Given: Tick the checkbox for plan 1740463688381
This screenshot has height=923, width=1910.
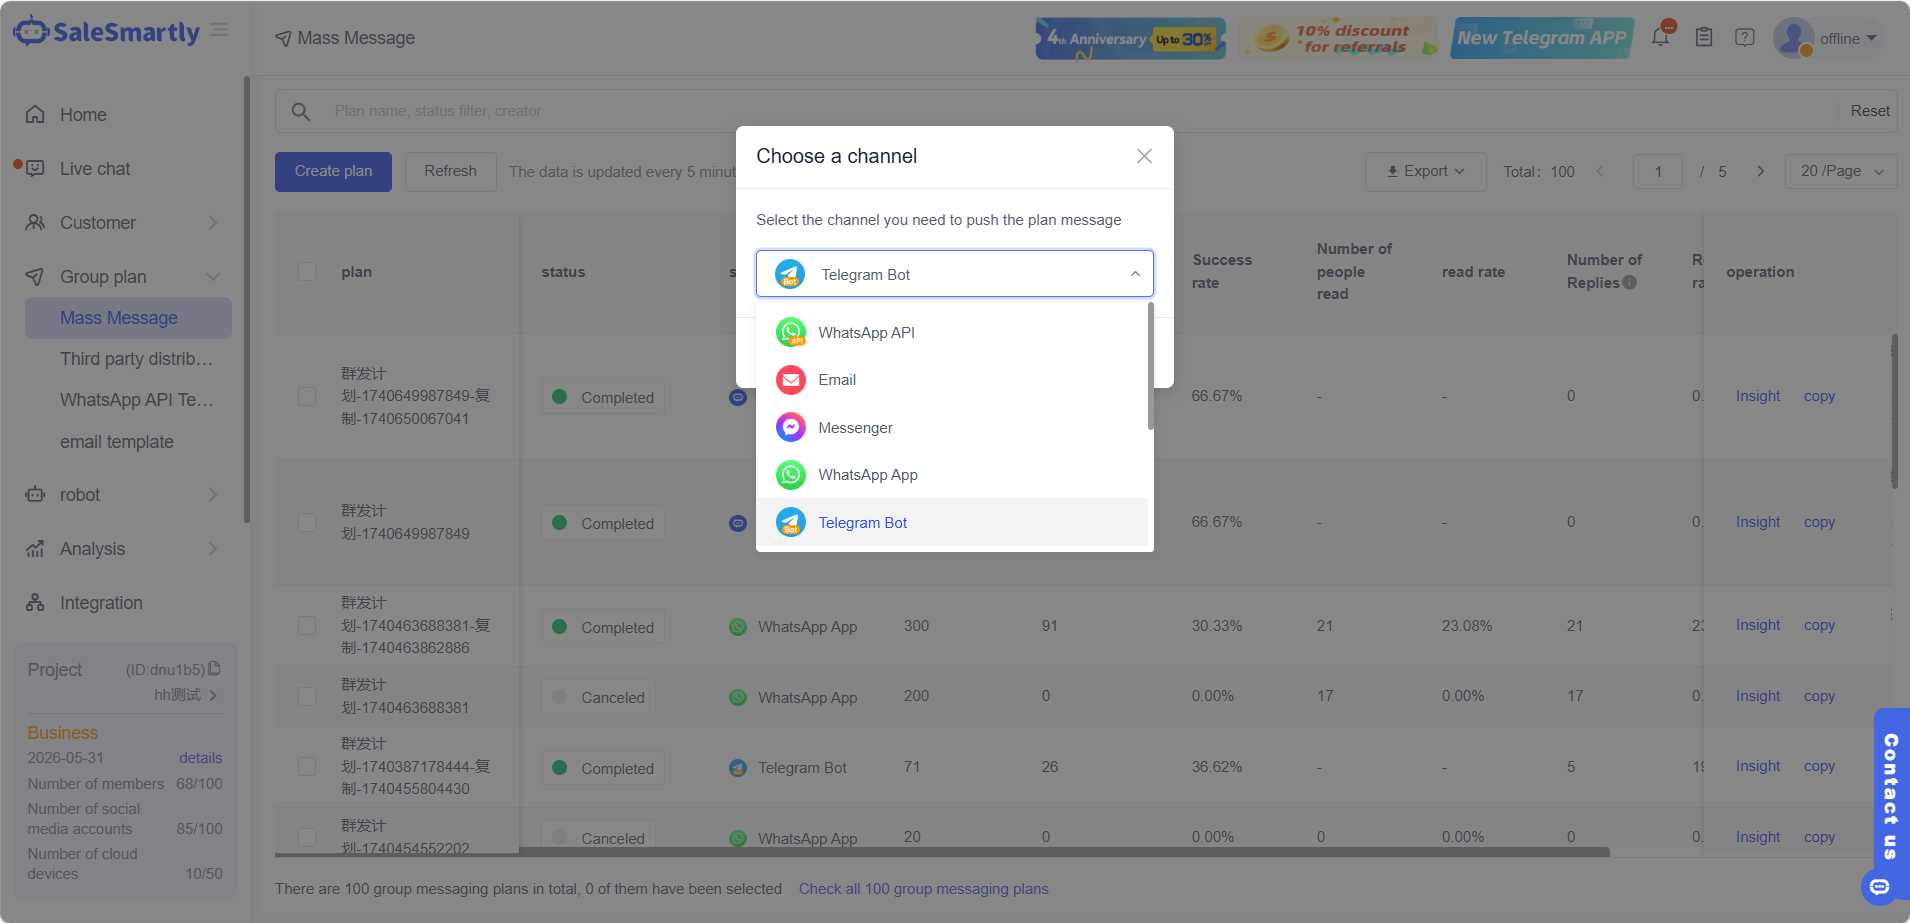Looking at the screenshot, I should click(x=307, y=696).
